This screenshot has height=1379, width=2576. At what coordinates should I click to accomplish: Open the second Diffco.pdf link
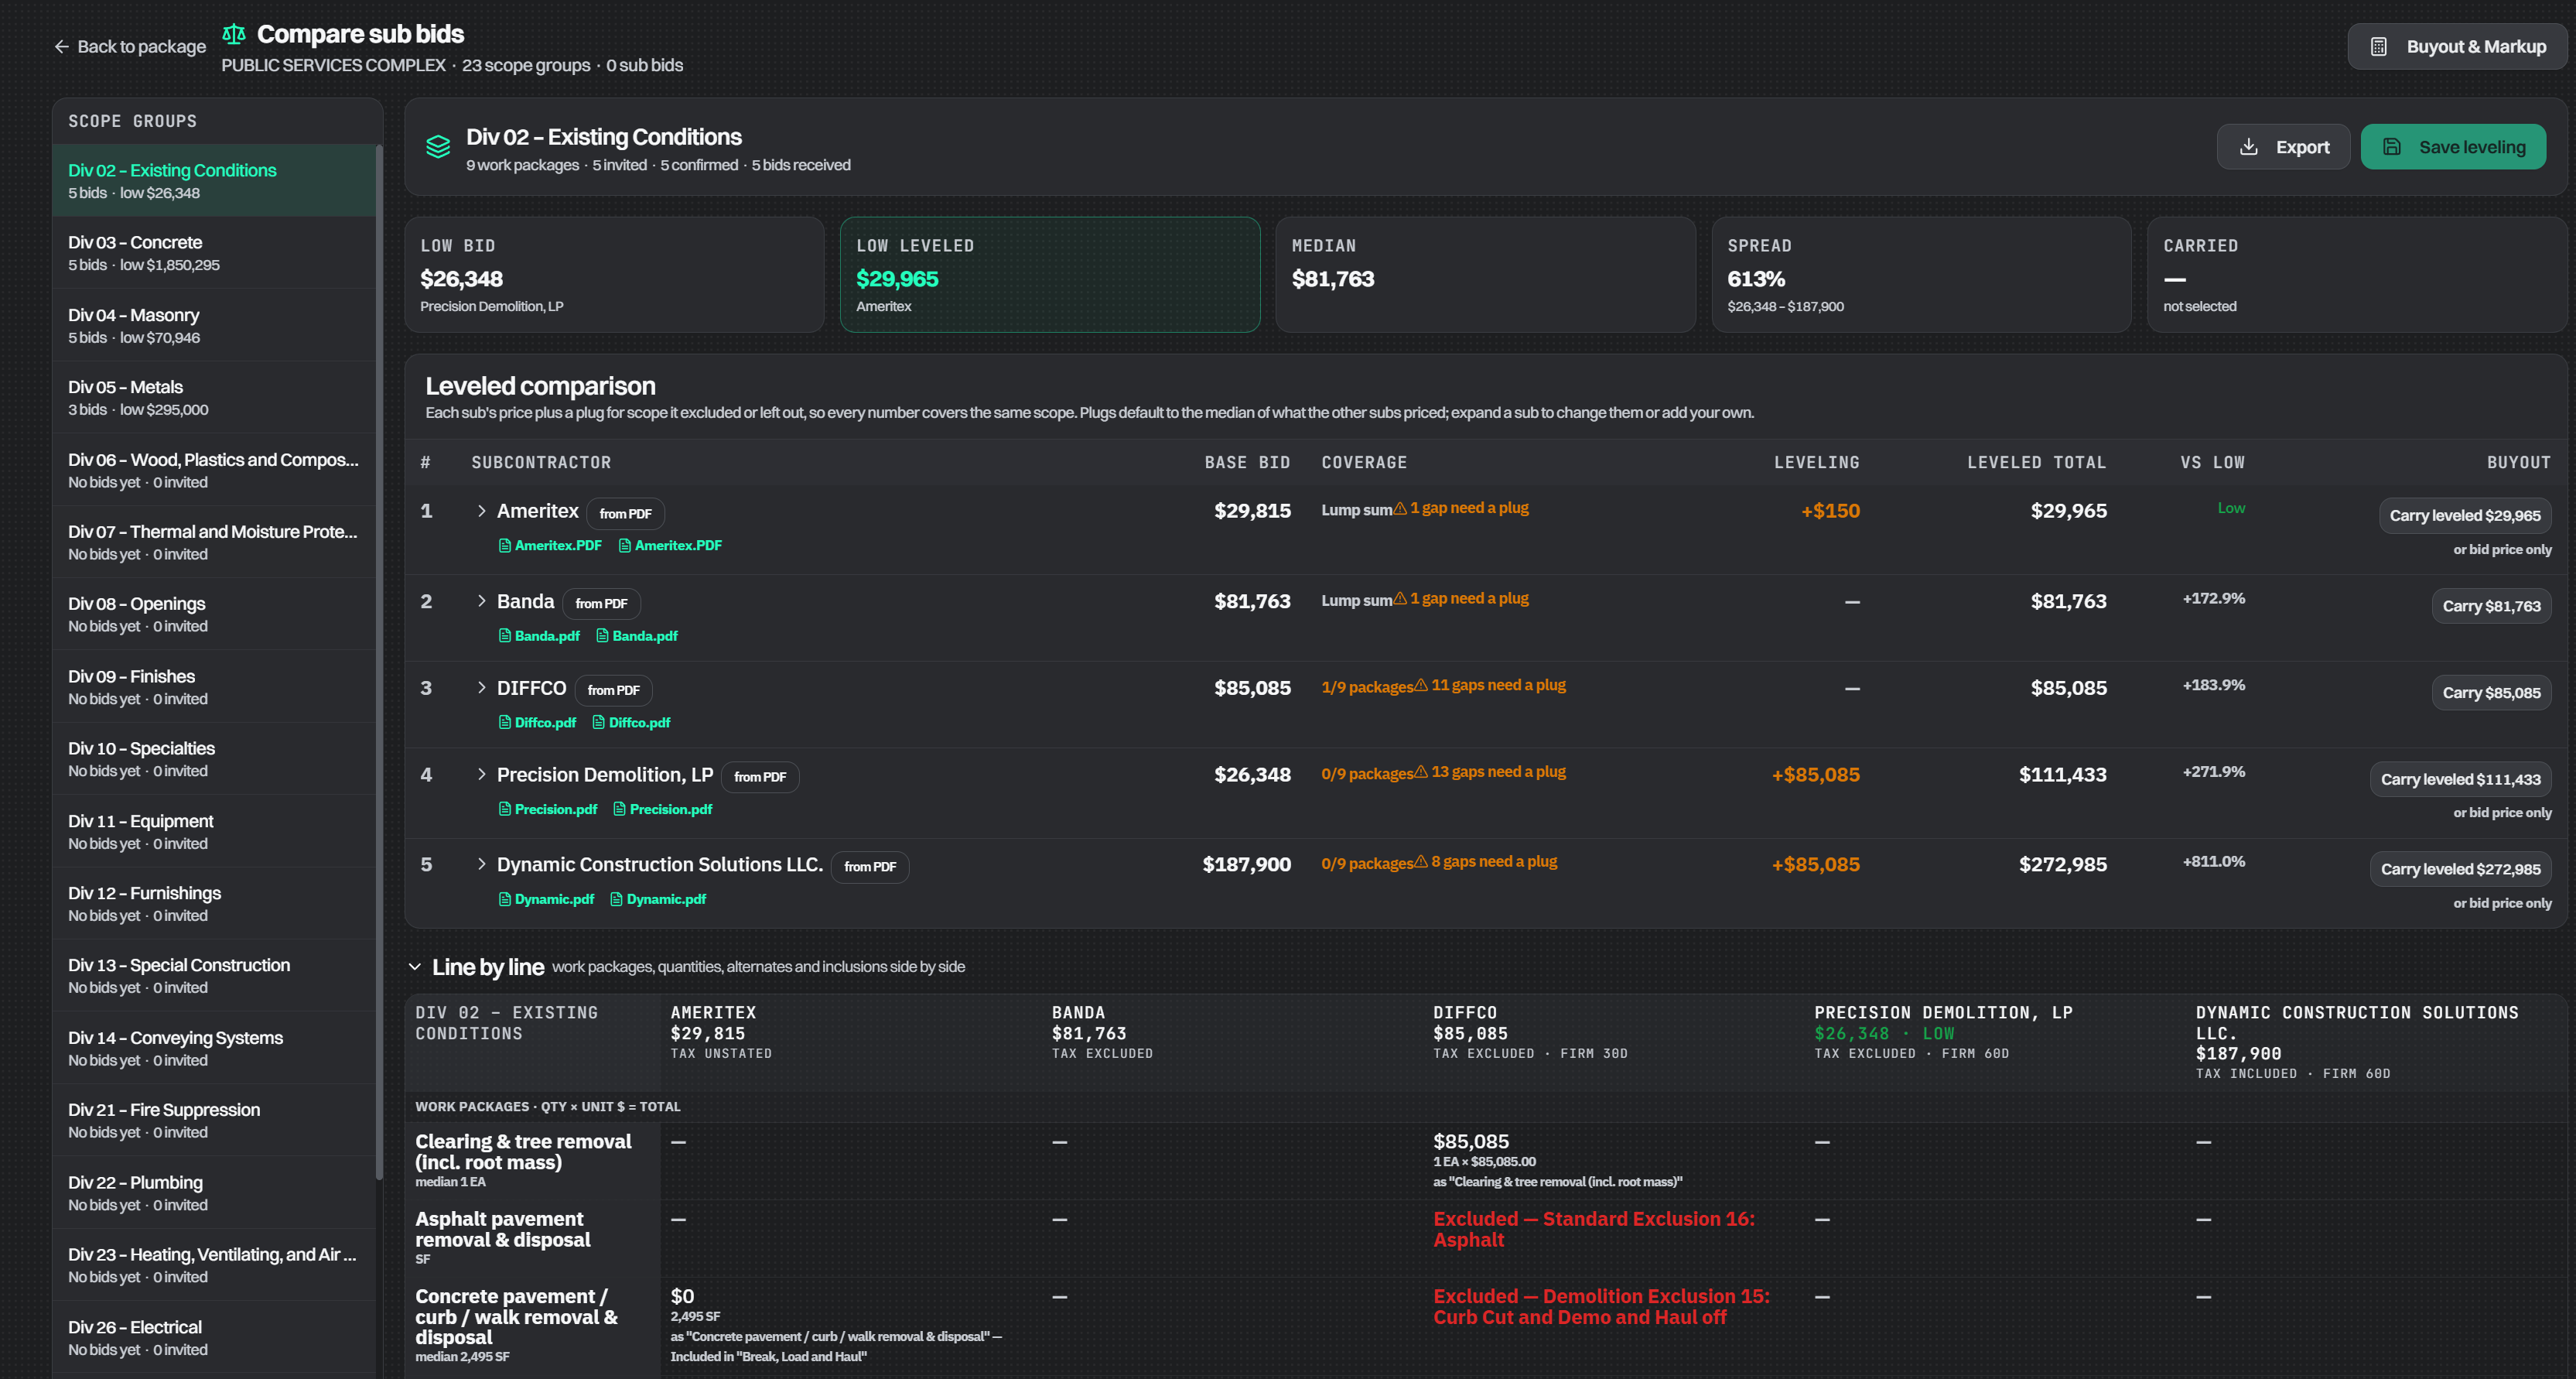[631, 723]
